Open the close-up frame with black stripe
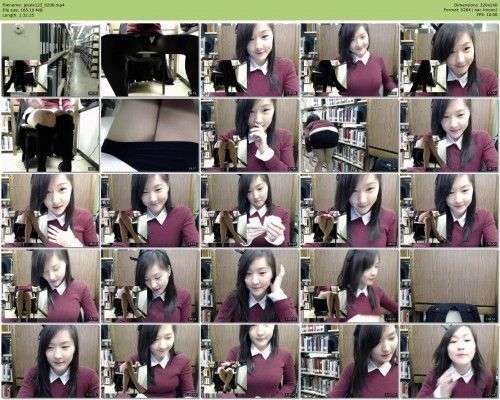 click(150, 135)
